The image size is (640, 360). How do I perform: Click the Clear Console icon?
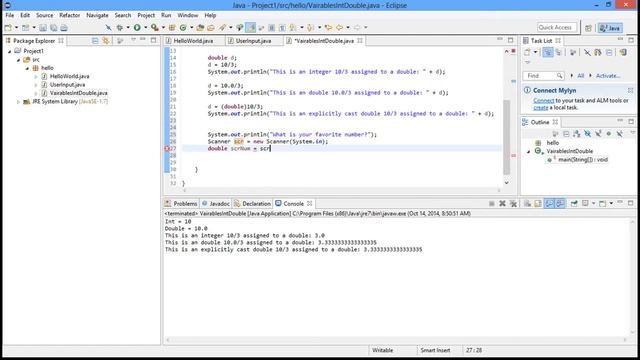(527, 203)
